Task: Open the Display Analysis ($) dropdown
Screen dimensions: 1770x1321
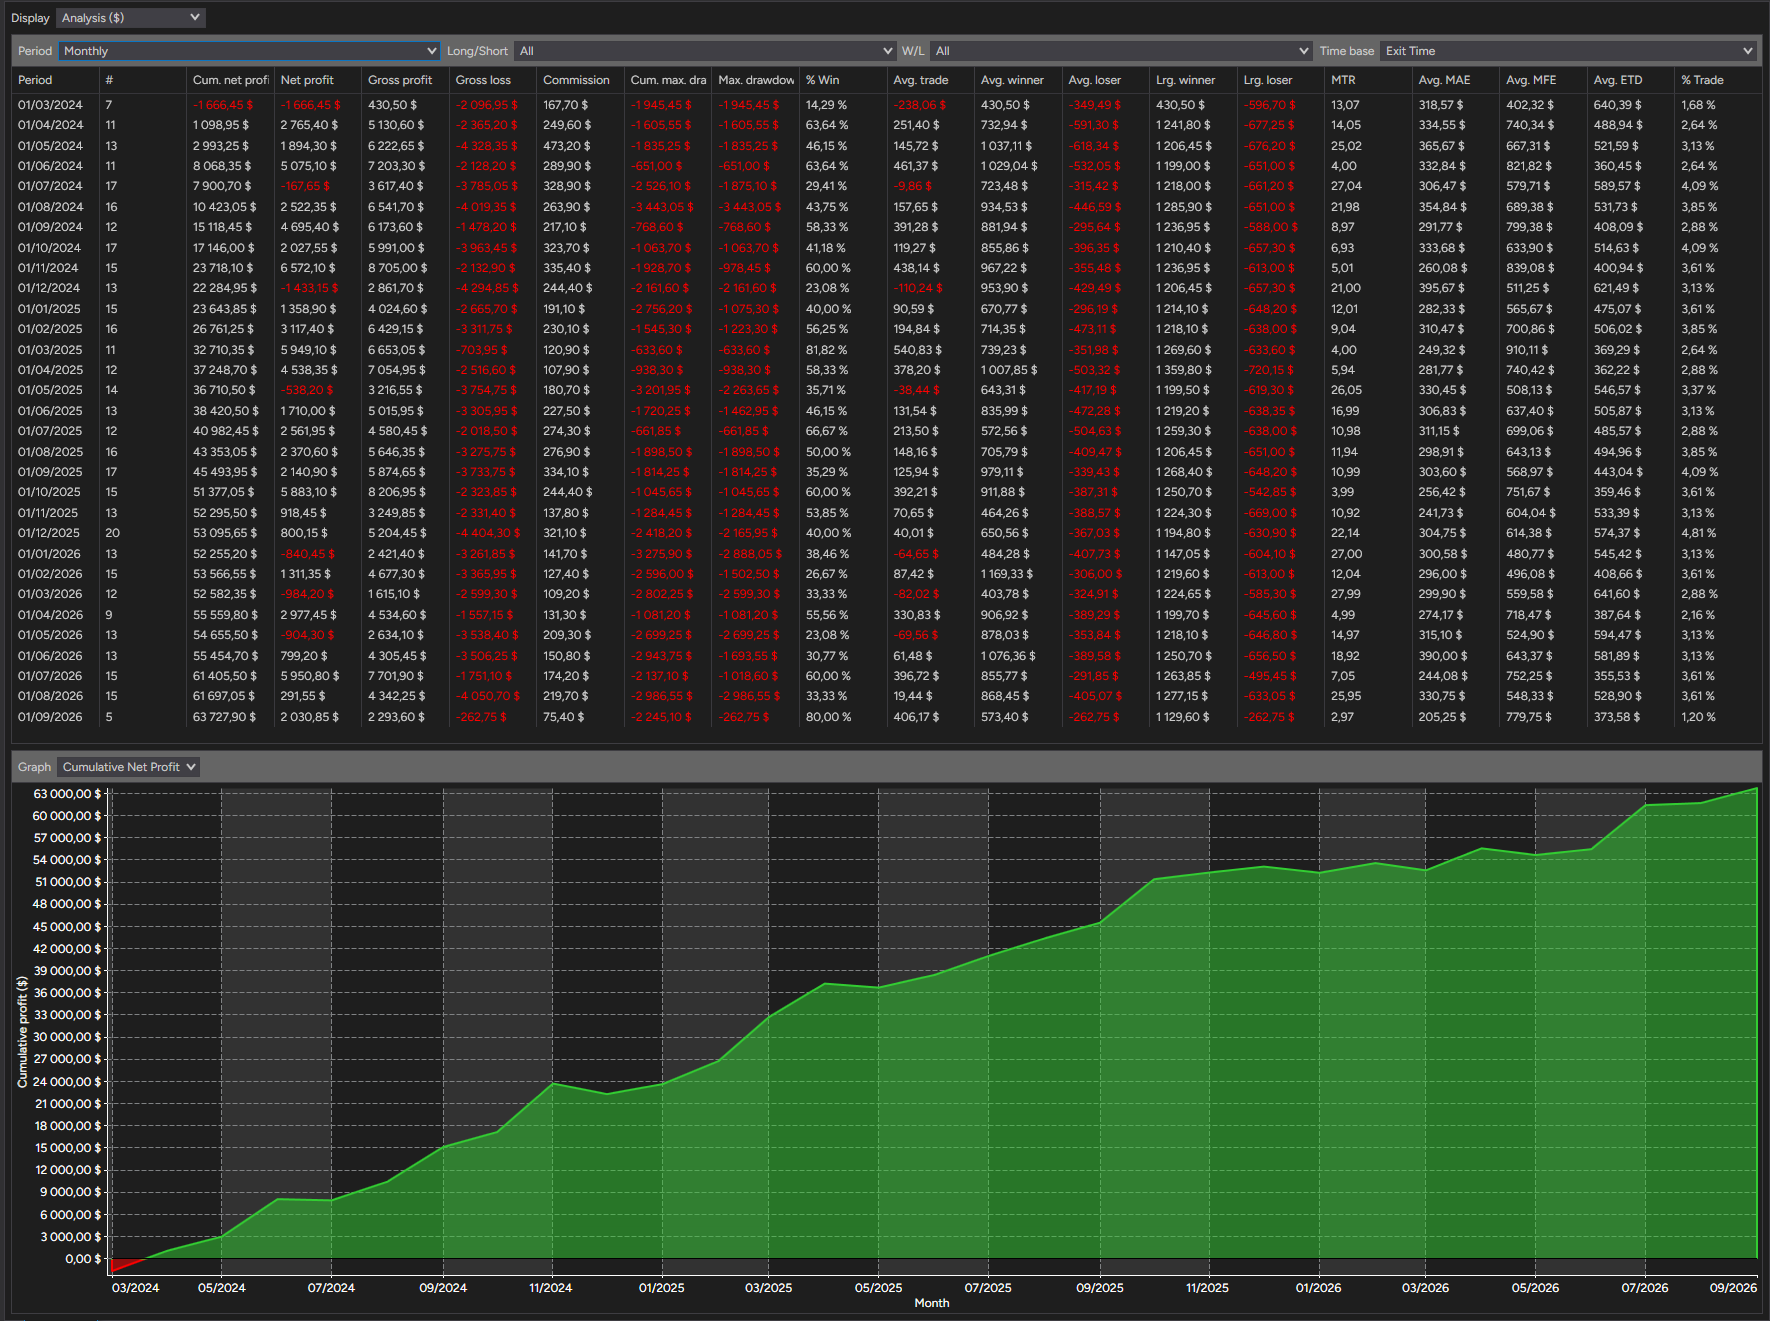Action: pyautogui.click(x=130, y=18)
